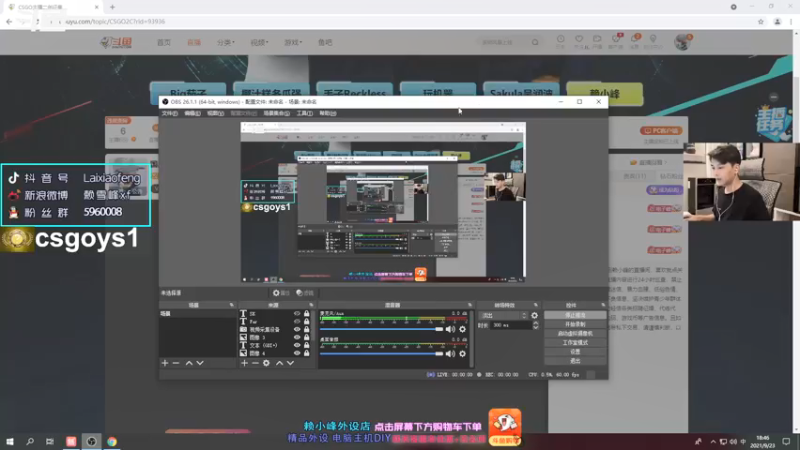Image resolution: width=800 pixels, height=450 pixels.
Task: Click the pop-out icon on the 场景 dock header
Action: (232, 305)
